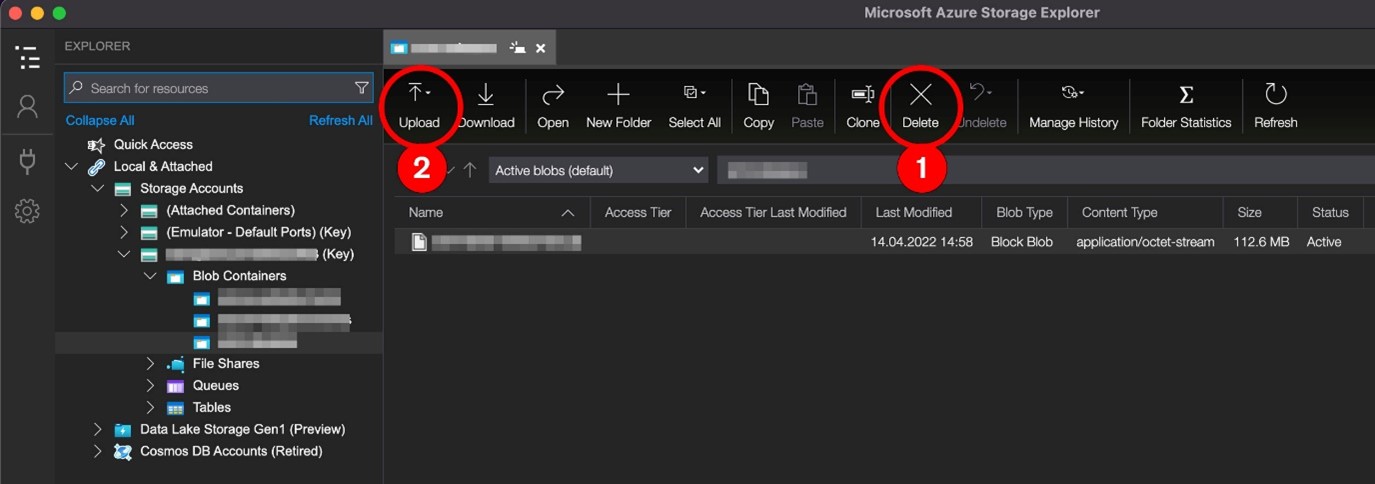Screen dimensions: 1375x484
Task: Open the Active blobs (default) dropdown
Action: [x=598, y=170]
